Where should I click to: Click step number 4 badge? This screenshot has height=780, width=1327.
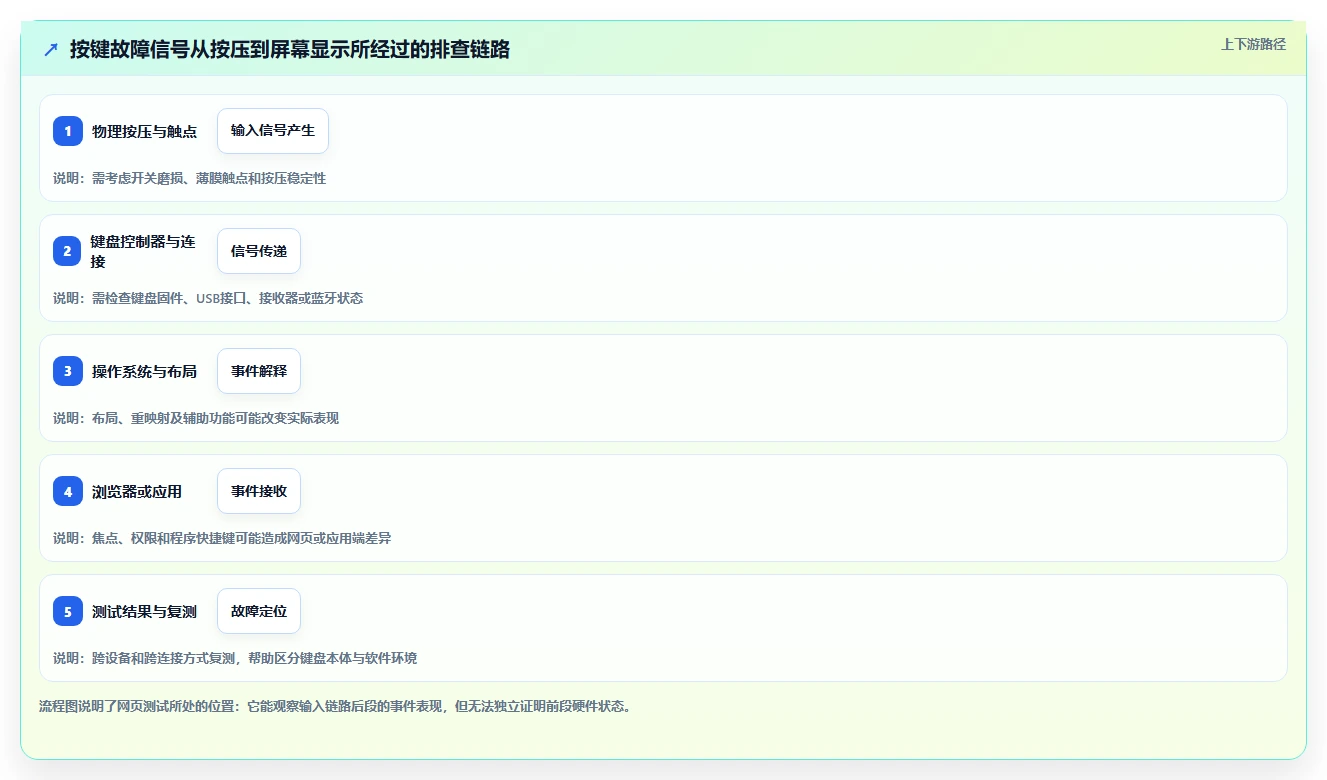[x=68, y=491]
